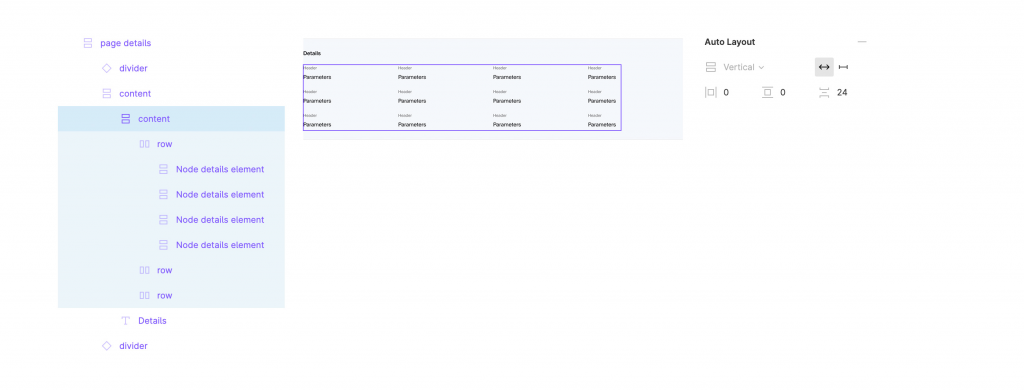Toggle the fixed width resizing button

tap(843, 67)
